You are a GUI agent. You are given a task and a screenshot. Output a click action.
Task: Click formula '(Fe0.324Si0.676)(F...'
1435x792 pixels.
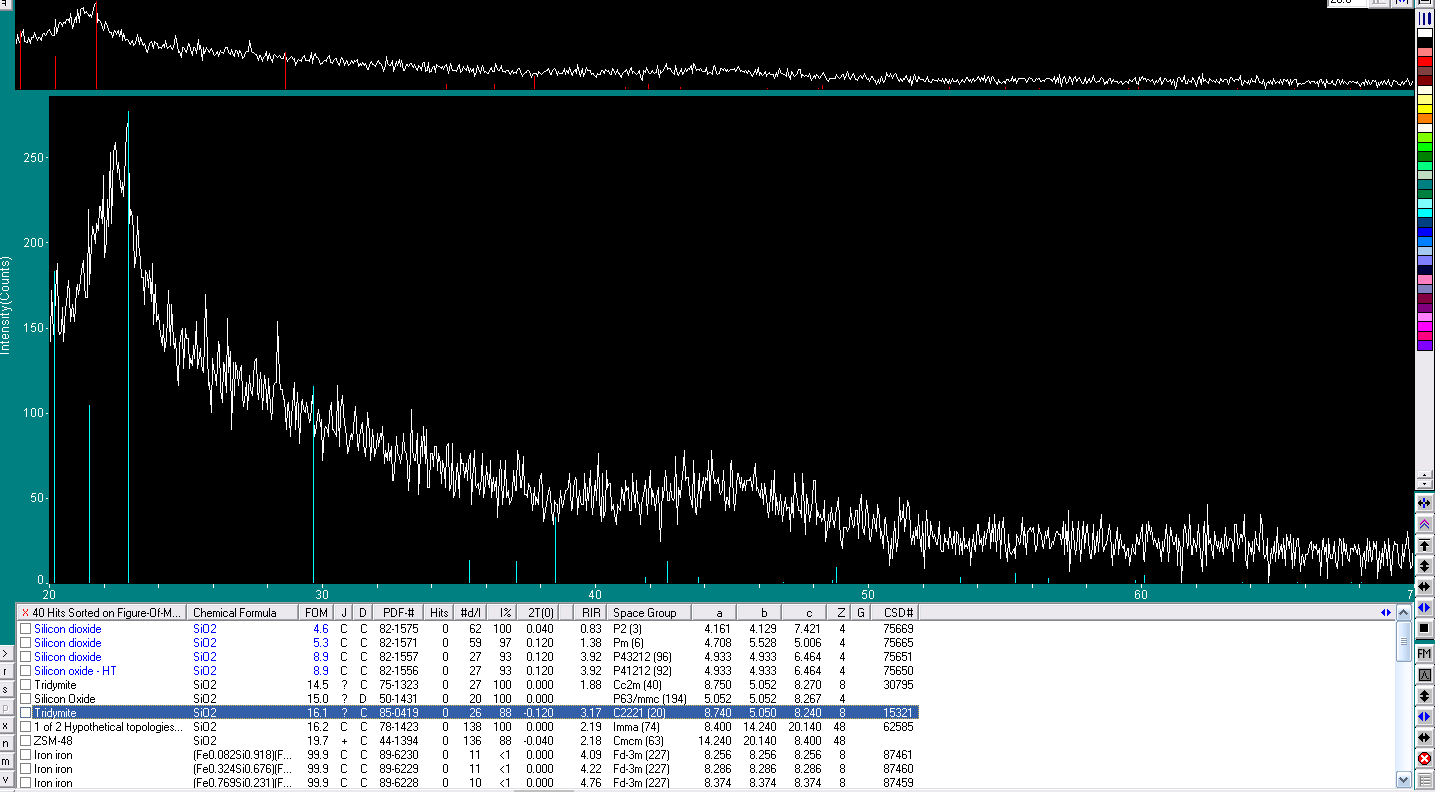(x=243, y=769)
